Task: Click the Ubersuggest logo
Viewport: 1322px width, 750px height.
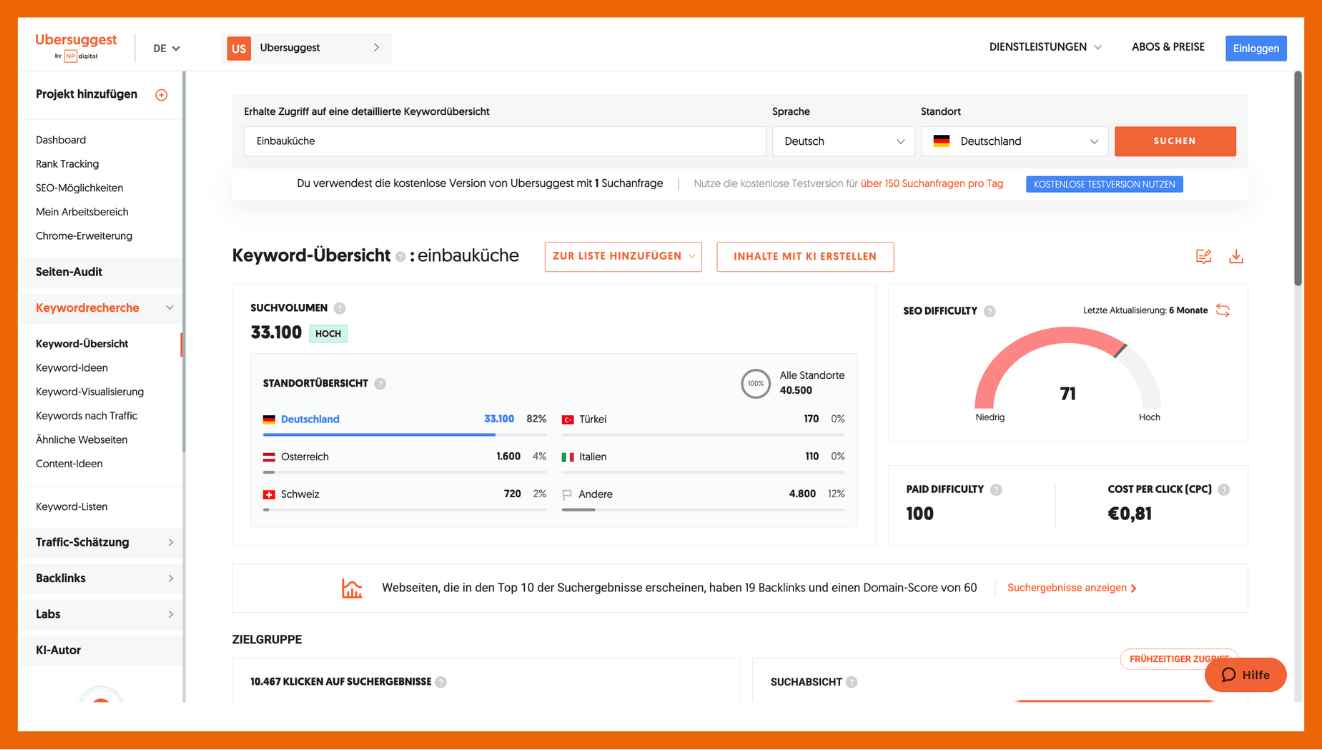Action: point(76,46)
